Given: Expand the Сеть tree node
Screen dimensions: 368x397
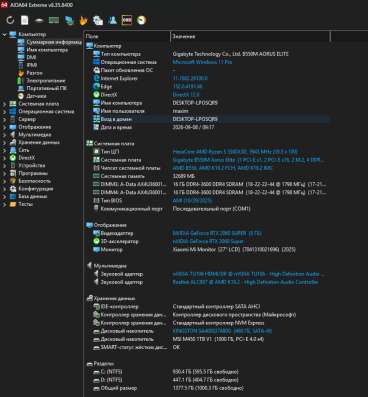Looking at the screenshot, I should coord(4,150).
